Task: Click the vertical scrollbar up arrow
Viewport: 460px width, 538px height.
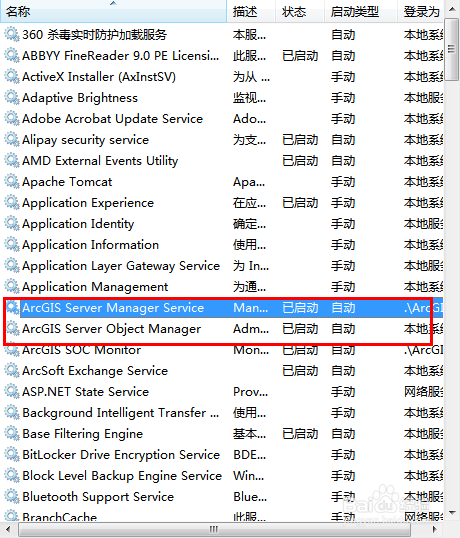Action: click(x=452, y=9)
